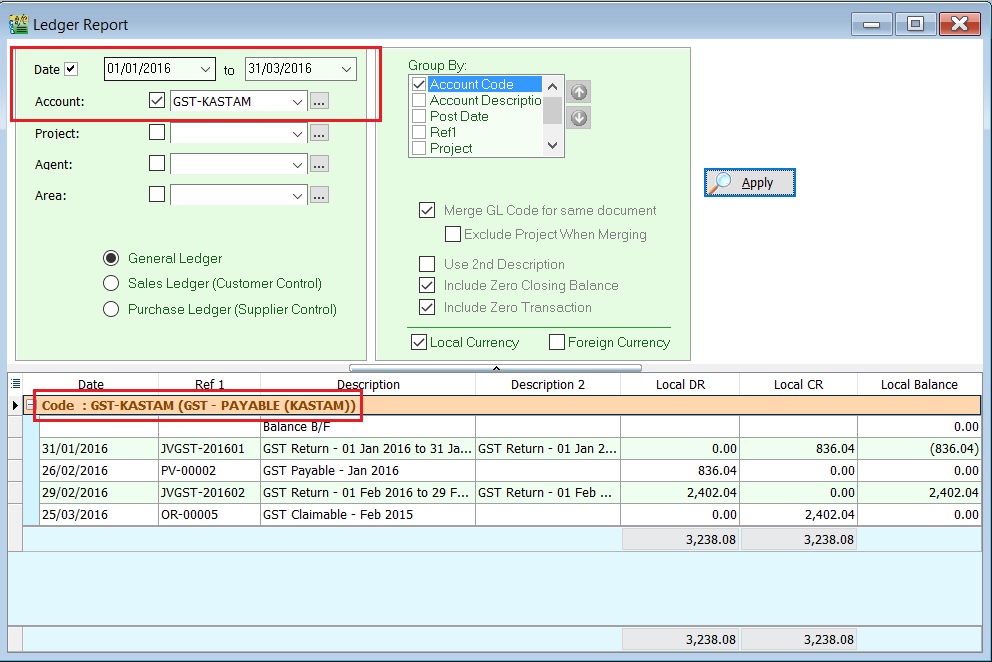The height and width of the screenshot is (662, 992).
Task: Enable the Use 2nd Description checkbox
Action: (427, 264)
